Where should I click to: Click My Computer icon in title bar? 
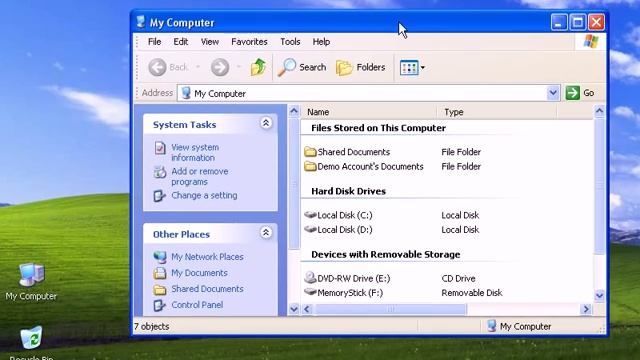(x=141, y=22)
